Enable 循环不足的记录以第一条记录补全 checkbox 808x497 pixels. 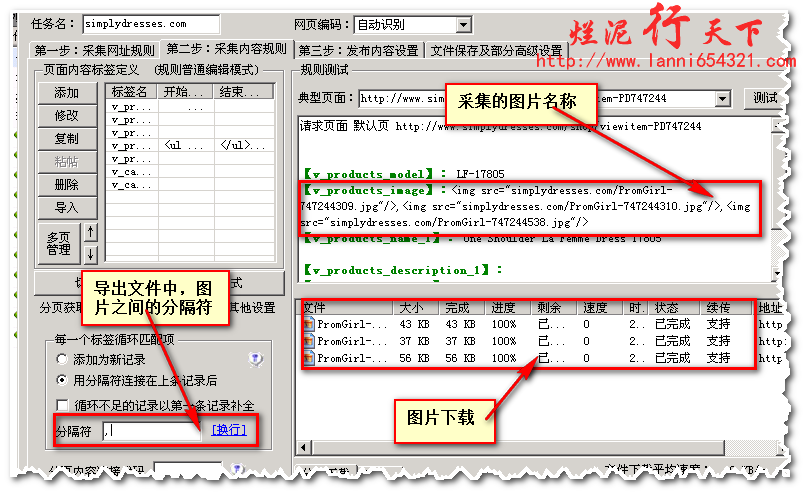(x=64, y=405)
